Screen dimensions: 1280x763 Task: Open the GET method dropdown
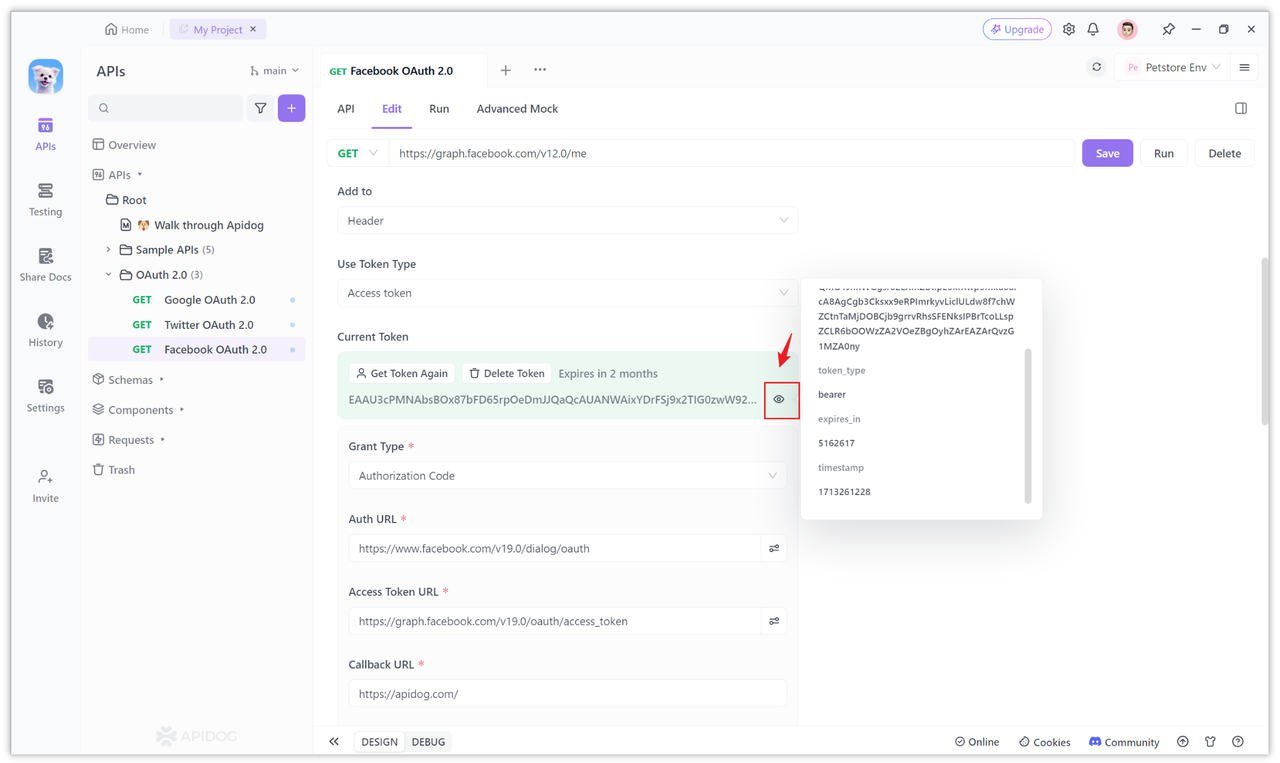coord(357,153)
